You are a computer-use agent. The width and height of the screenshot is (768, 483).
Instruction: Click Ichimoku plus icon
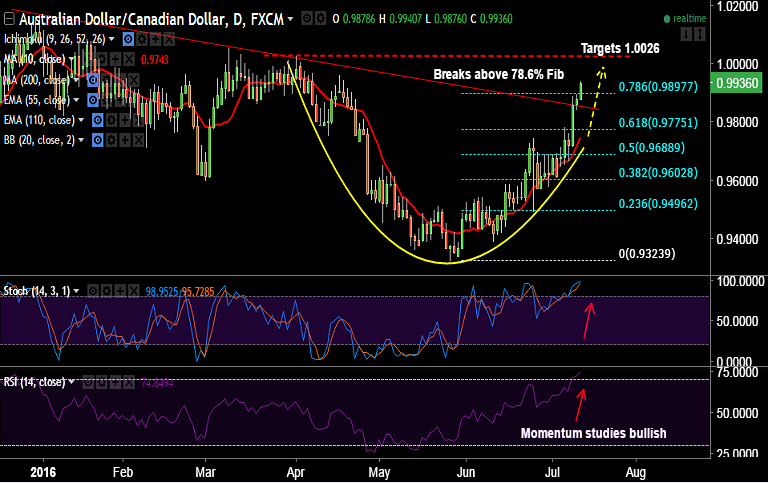click(x=155, y=39)
